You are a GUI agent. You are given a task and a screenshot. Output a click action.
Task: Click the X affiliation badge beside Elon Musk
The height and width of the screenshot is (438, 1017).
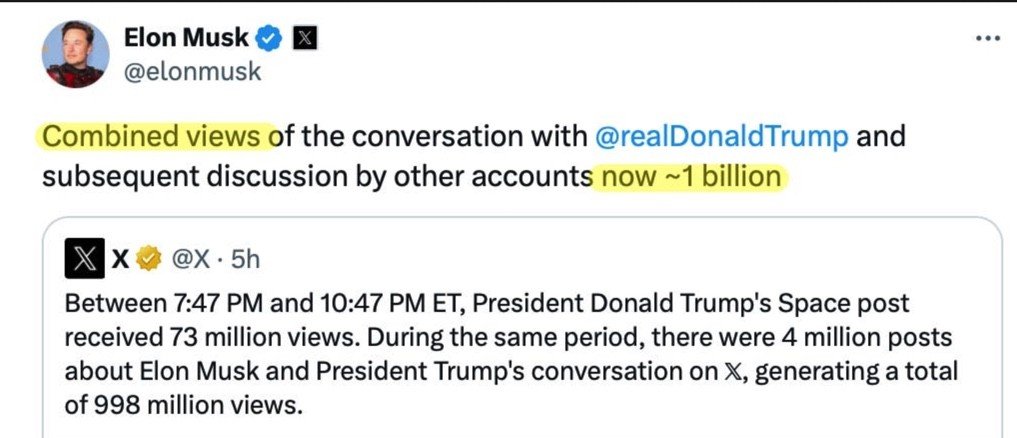(x=305, y=40)
